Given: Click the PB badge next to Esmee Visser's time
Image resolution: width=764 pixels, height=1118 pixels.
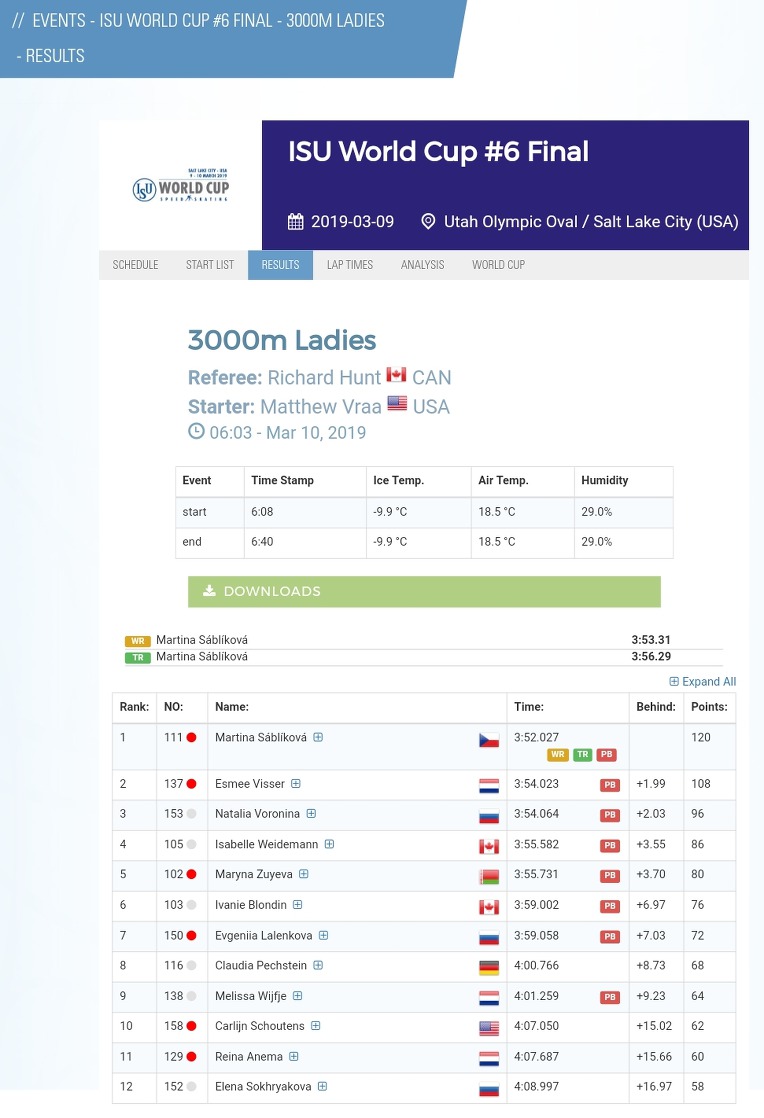Looking at the screenshot, I should pyautogui.click(x=609, y=785).
